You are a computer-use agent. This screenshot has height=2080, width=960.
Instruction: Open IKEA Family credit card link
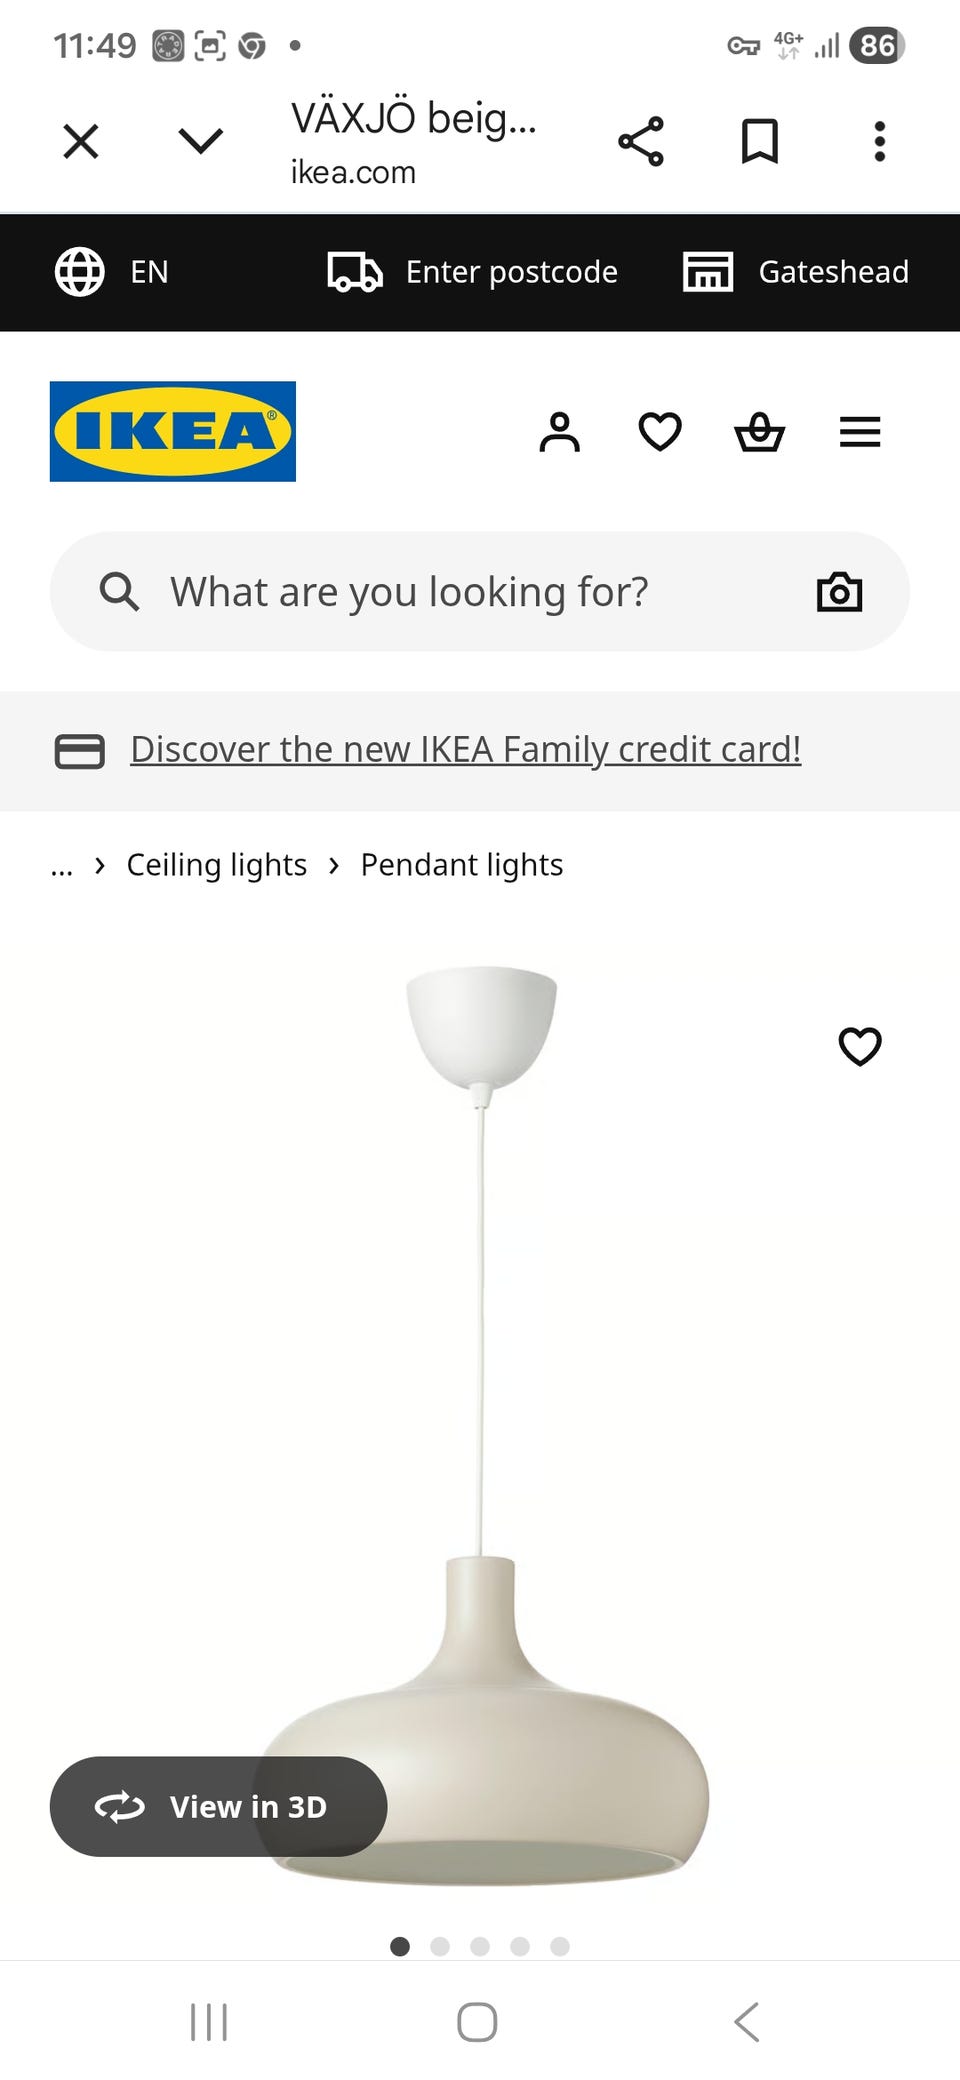(465, 750)
